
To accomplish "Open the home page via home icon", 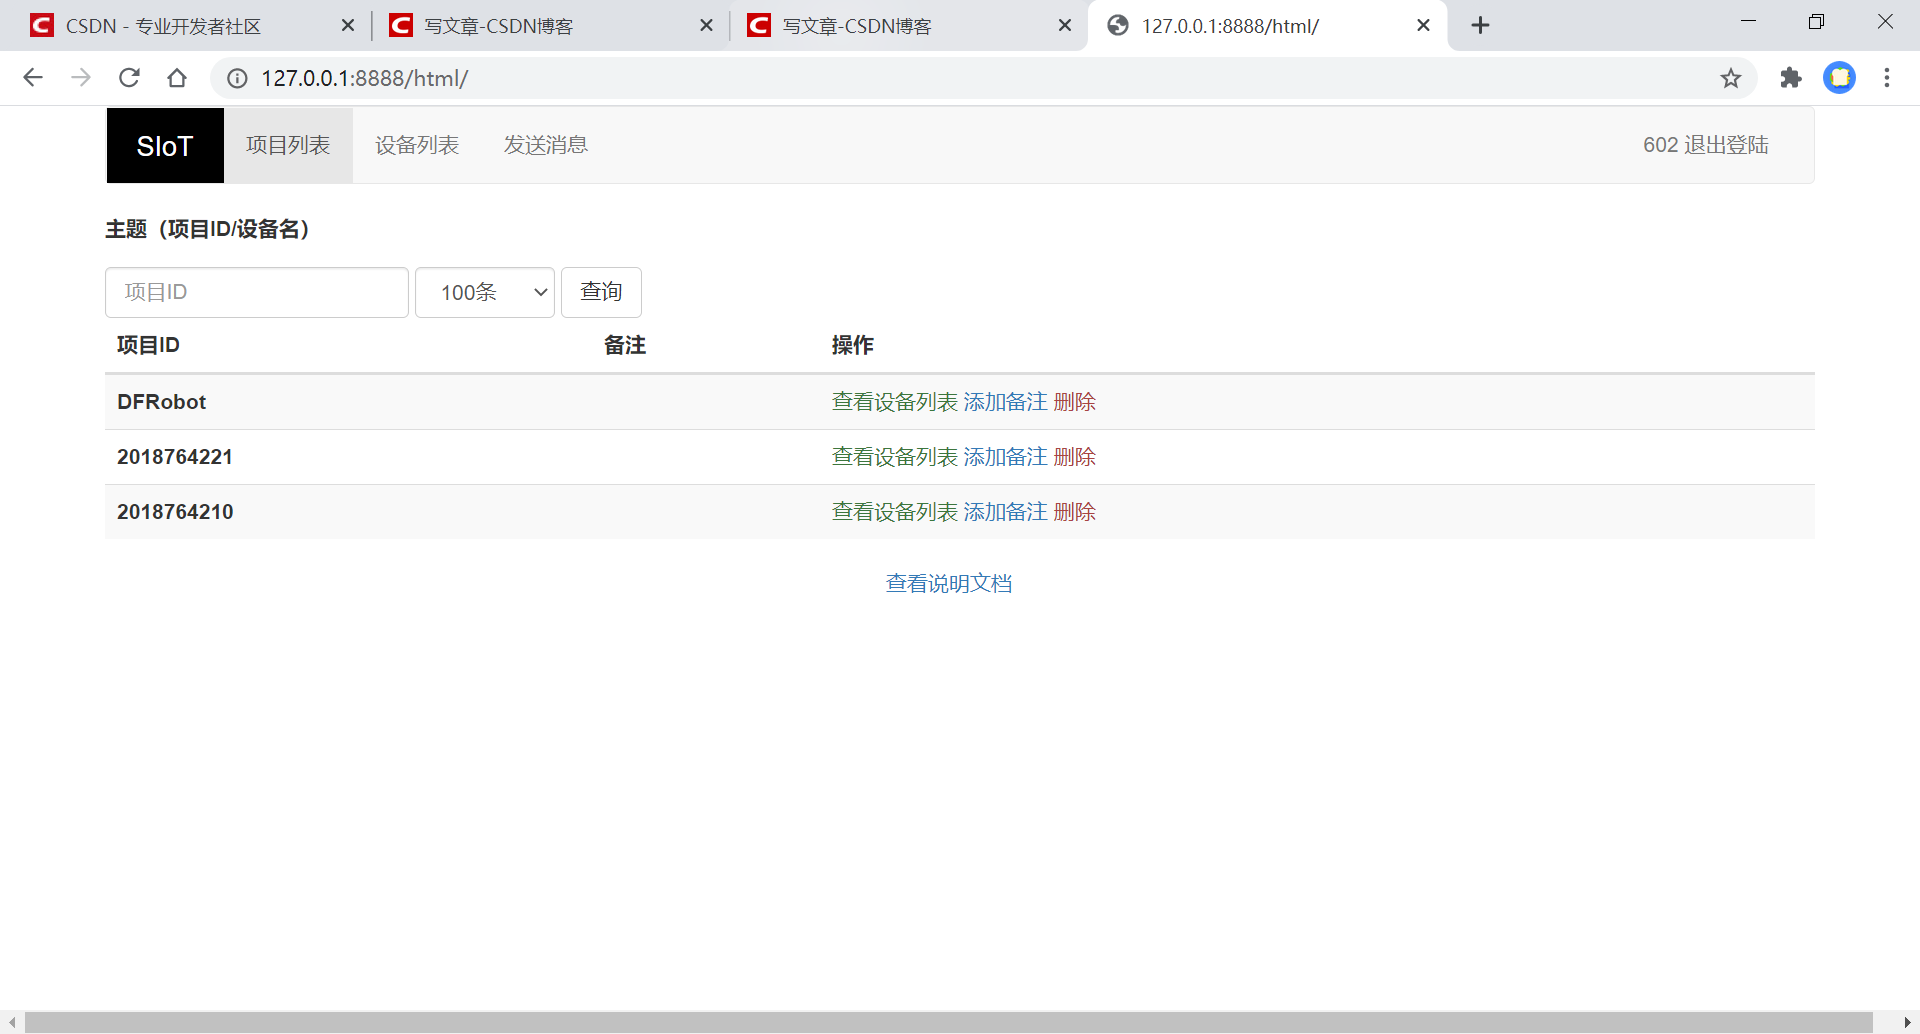I will point(177,77).
